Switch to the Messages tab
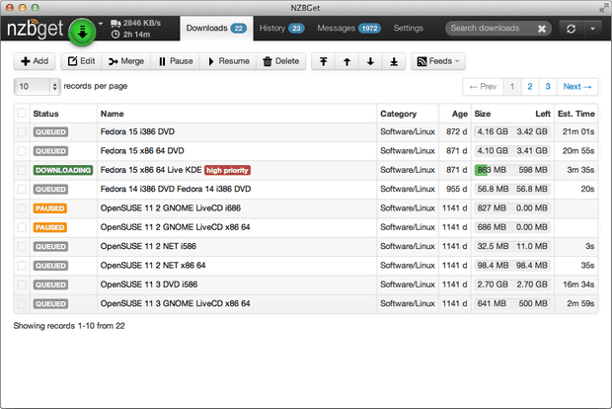This screenshot has height=409, width=612. (x=349, y=28)
